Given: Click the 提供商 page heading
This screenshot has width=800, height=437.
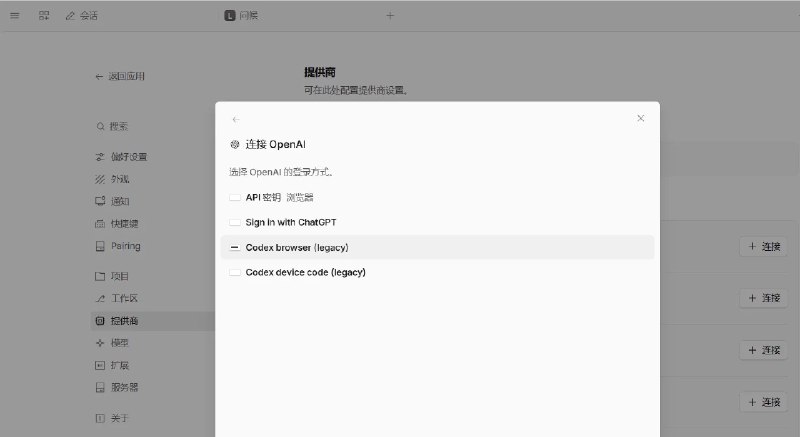Looking at the screenshot, I should [320, 72].
